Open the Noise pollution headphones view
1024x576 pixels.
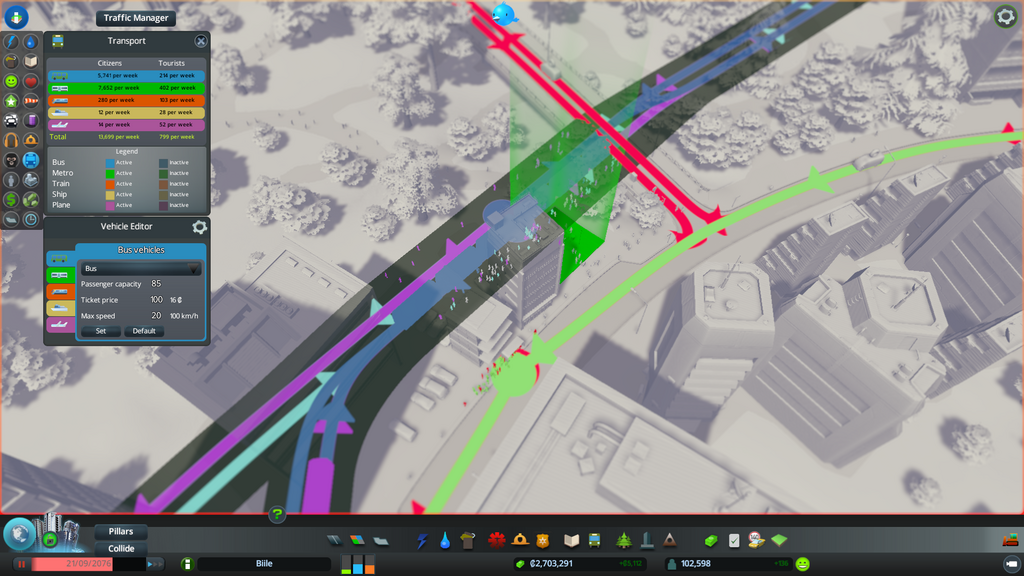[11, 140]
